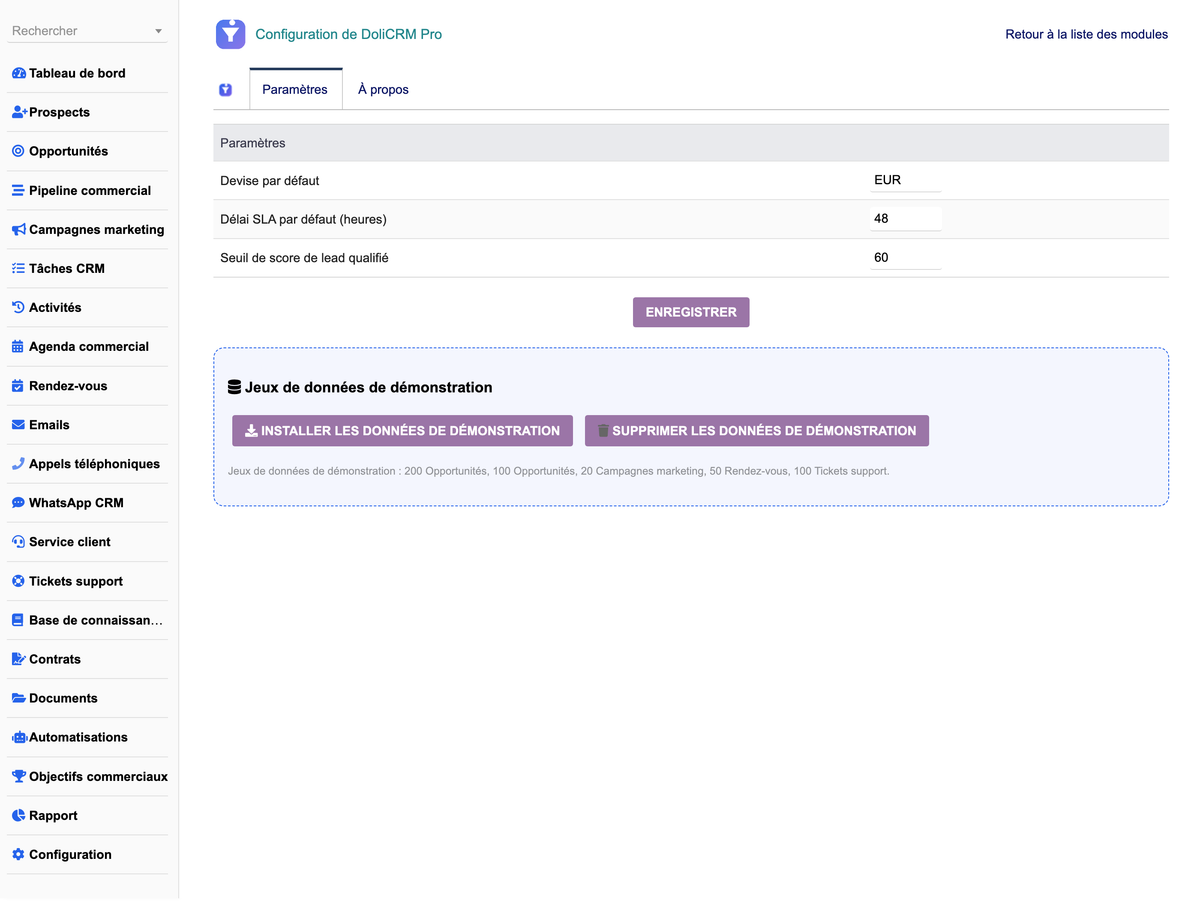Click the Campagnes marketing megaphone icon
The height and width of the screenshot is (915, 1200).
(x=18, y=230)
